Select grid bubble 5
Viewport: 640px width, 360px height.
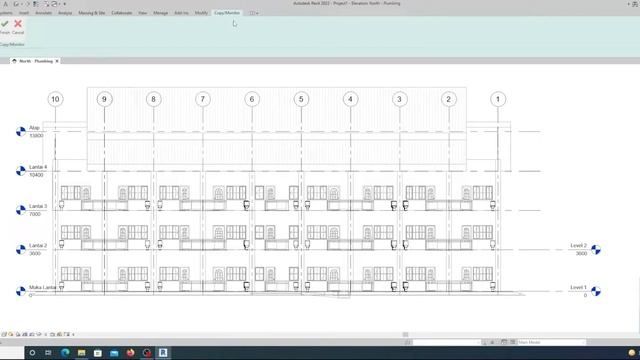(x=301, y=99)
